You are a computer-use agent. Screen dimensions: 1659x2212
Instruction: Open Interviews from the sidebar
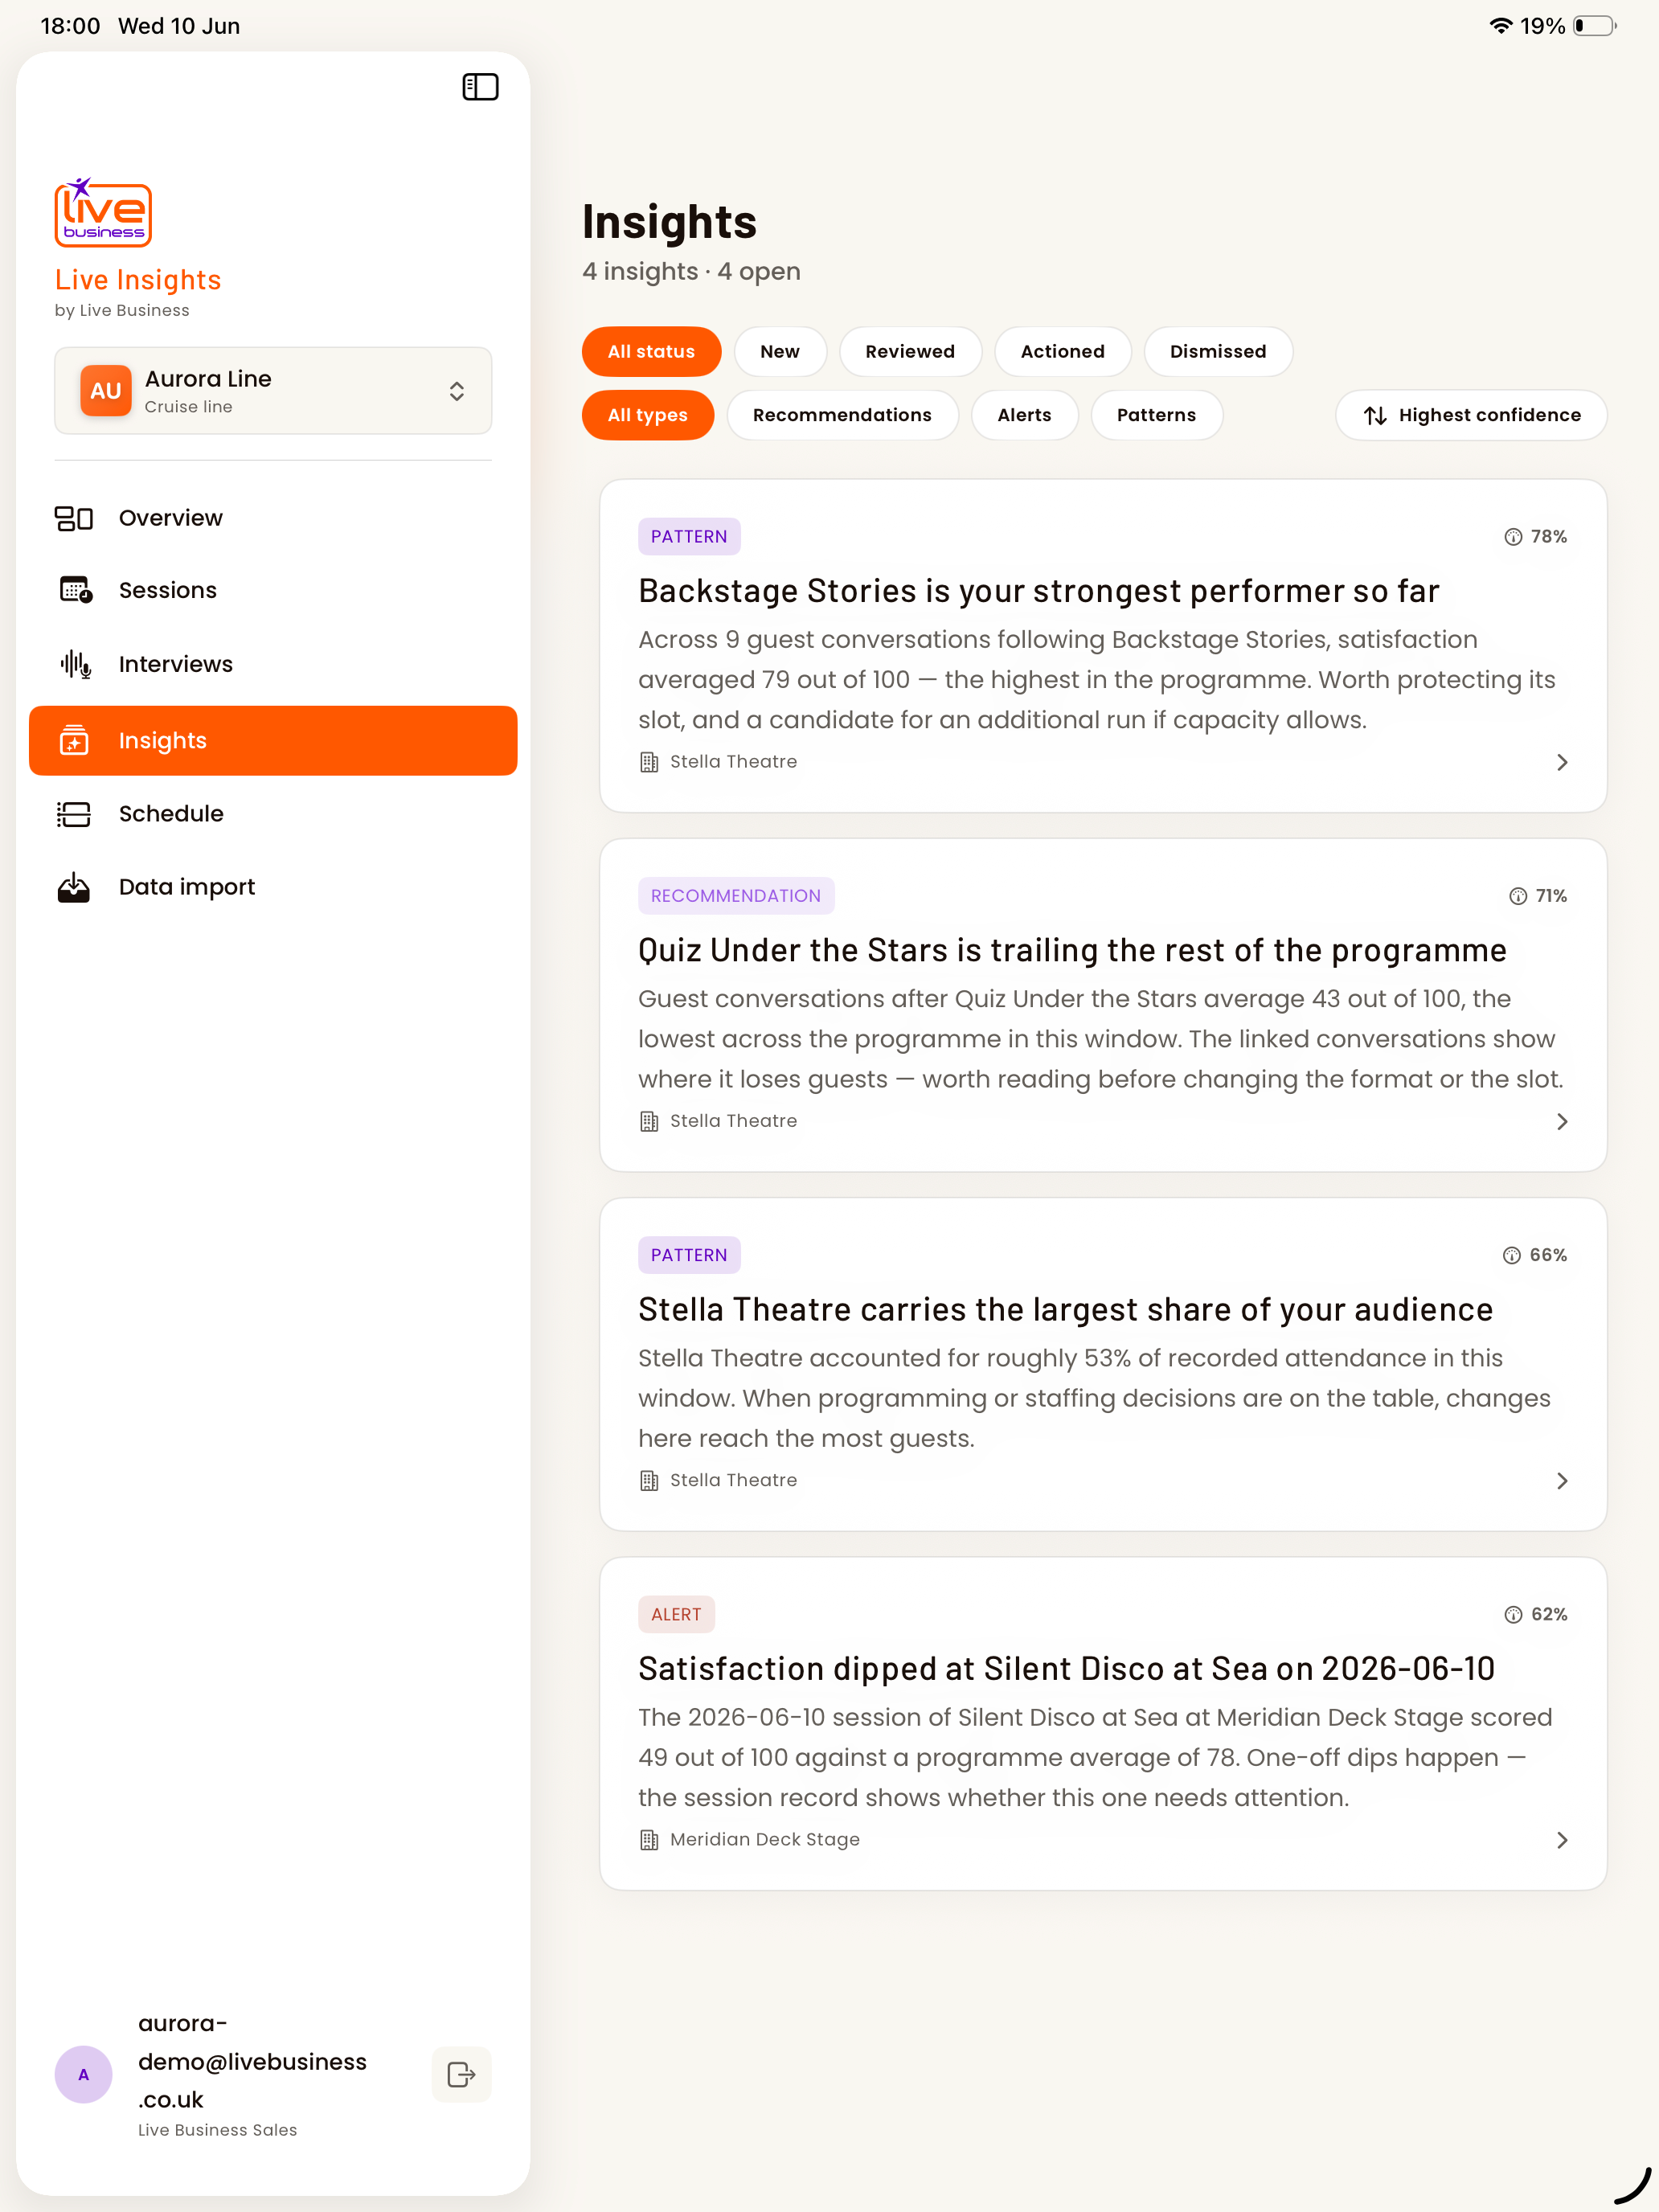pos(273,664)
